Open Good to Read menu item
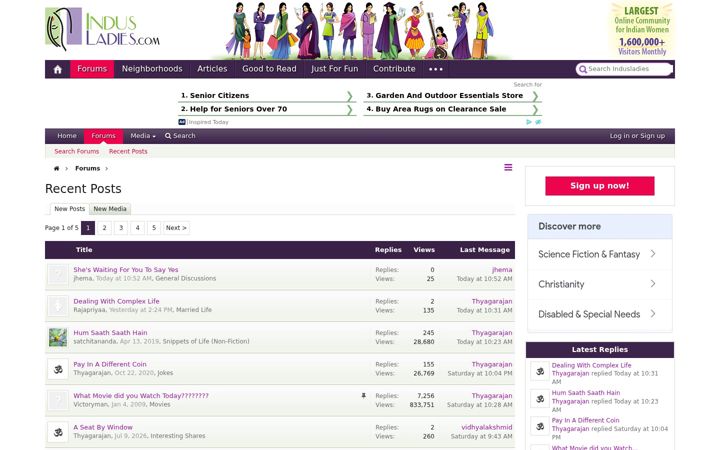720x450 pixels. pyautogui.click(x=269, y=69)
